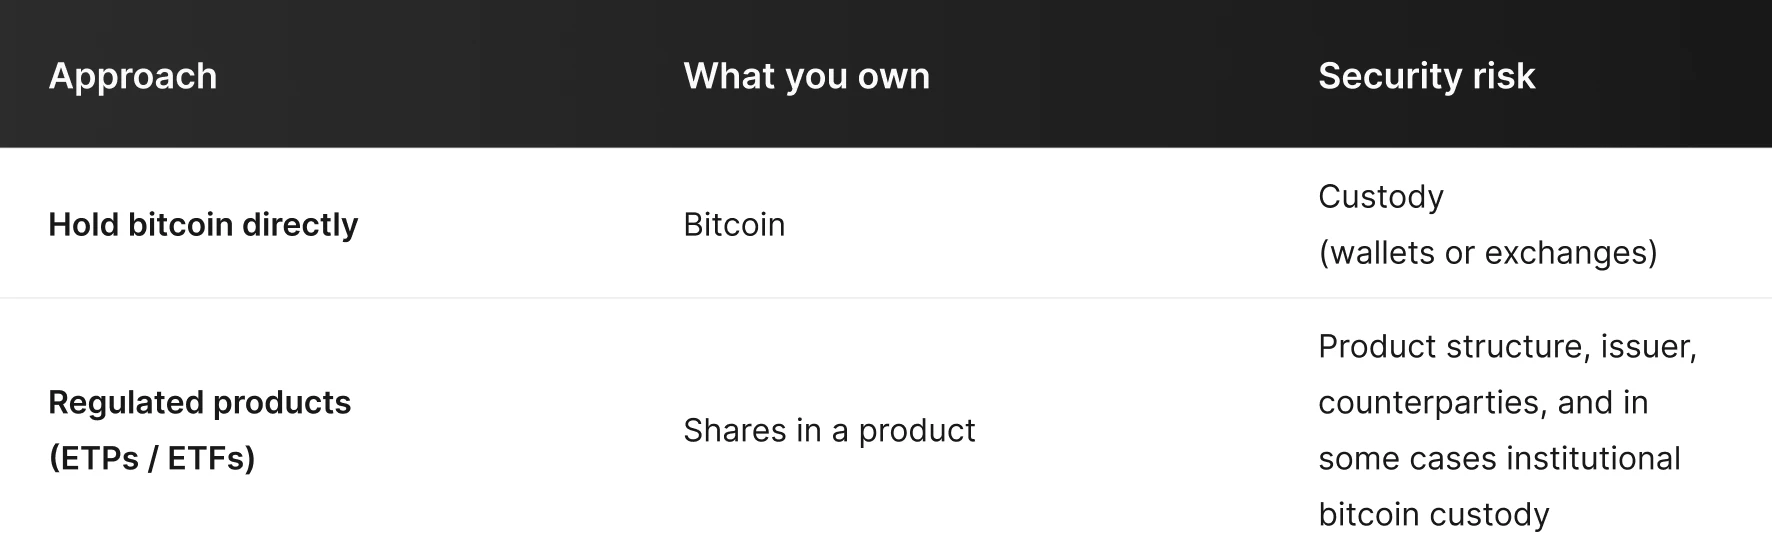The height and width of the screenshot is (552, 1772).
Task: Click the "Security risk" column header
Action: click(1426, 76)
